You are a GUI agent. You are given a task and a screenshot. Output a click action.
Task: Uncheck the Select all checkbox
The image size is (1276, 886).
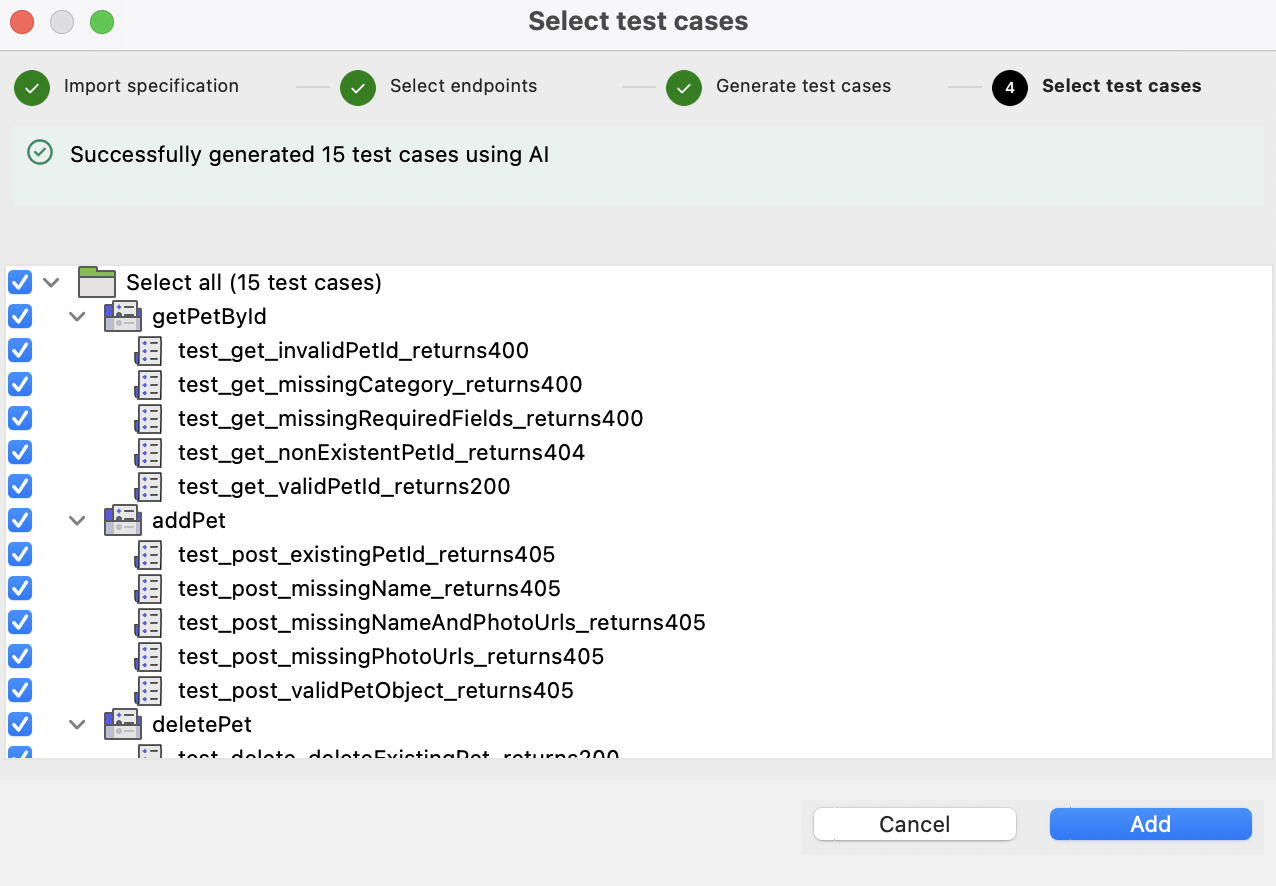point(20,283)
